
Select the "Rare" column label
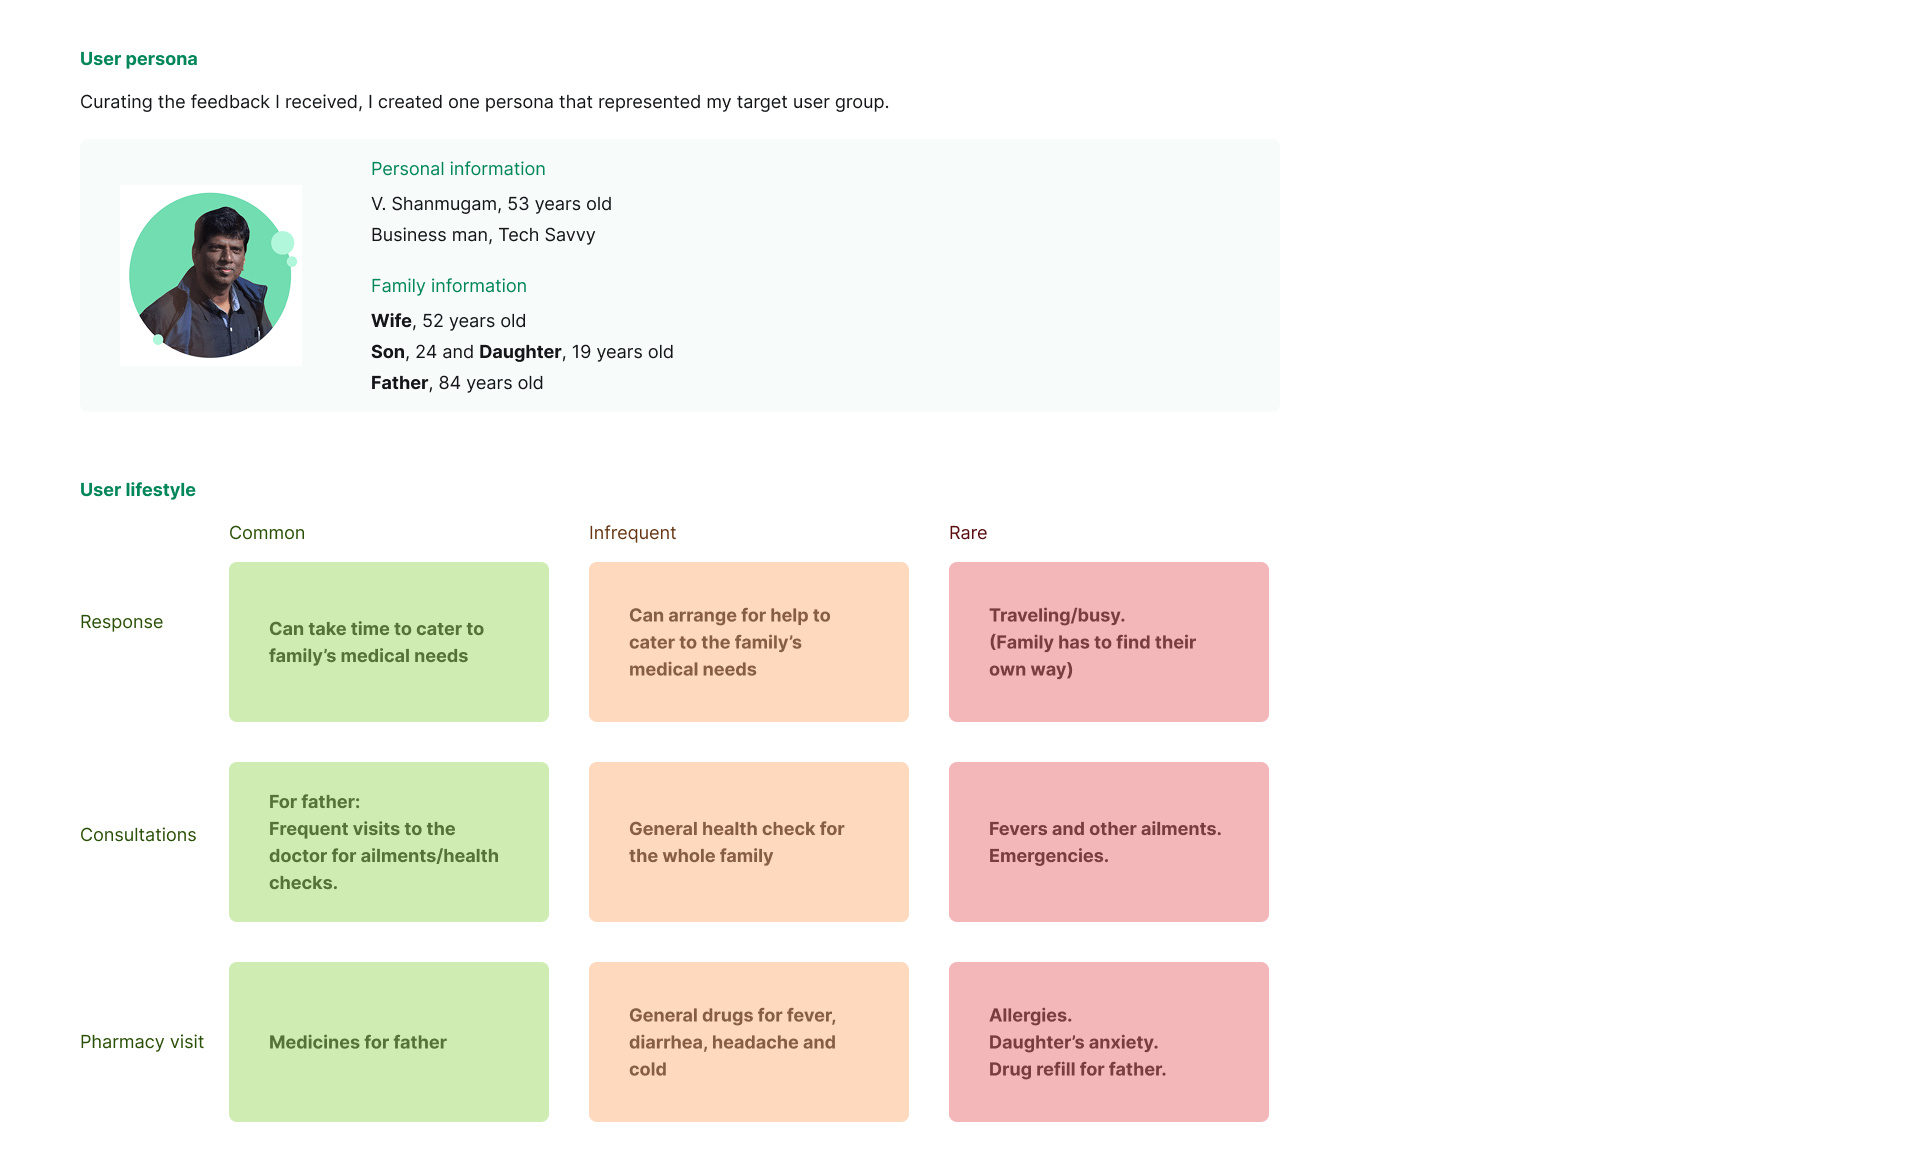click(968, 533)
